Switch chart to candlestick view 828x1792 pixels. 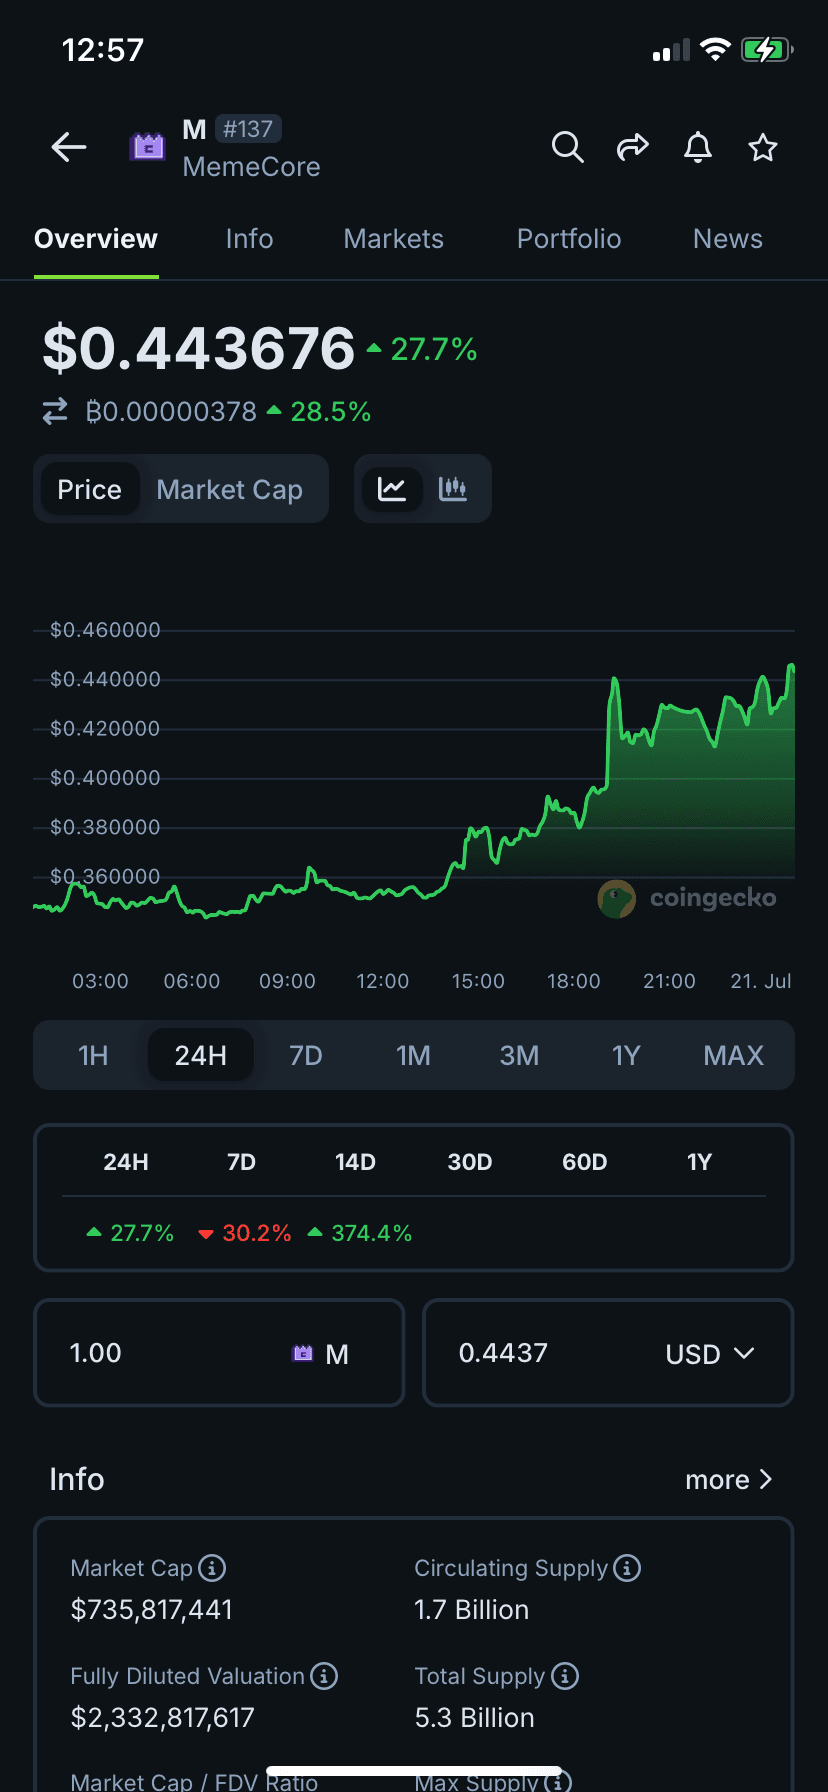pos(453,489)
